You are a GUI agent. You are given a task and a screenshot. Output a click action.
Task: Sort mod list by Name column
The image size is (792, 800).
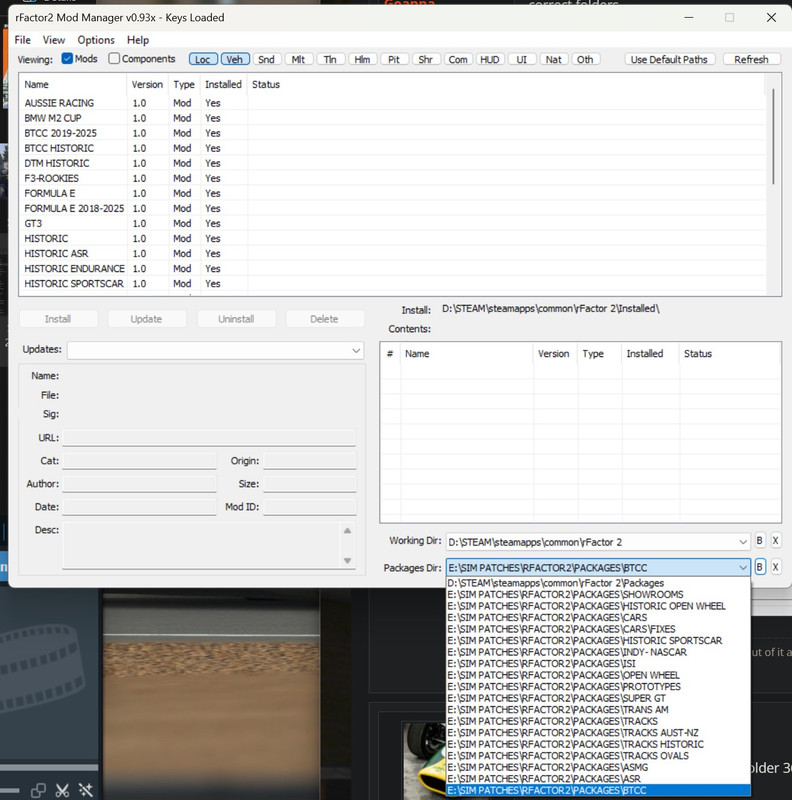tap(73, 85)
